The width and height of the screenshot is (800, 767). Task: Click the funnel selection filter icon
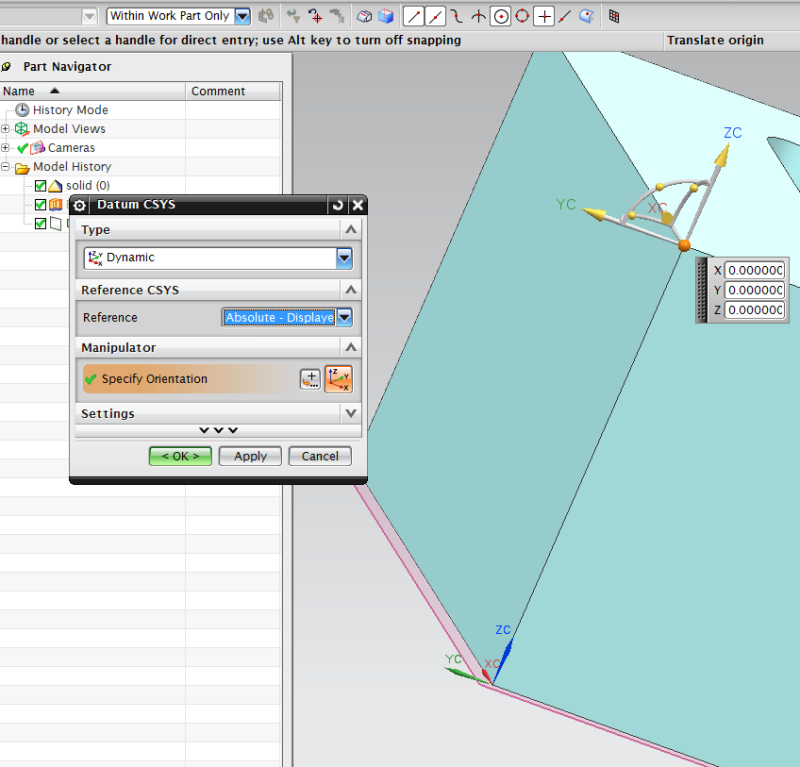pyautogui.click(x=293, y=16)
